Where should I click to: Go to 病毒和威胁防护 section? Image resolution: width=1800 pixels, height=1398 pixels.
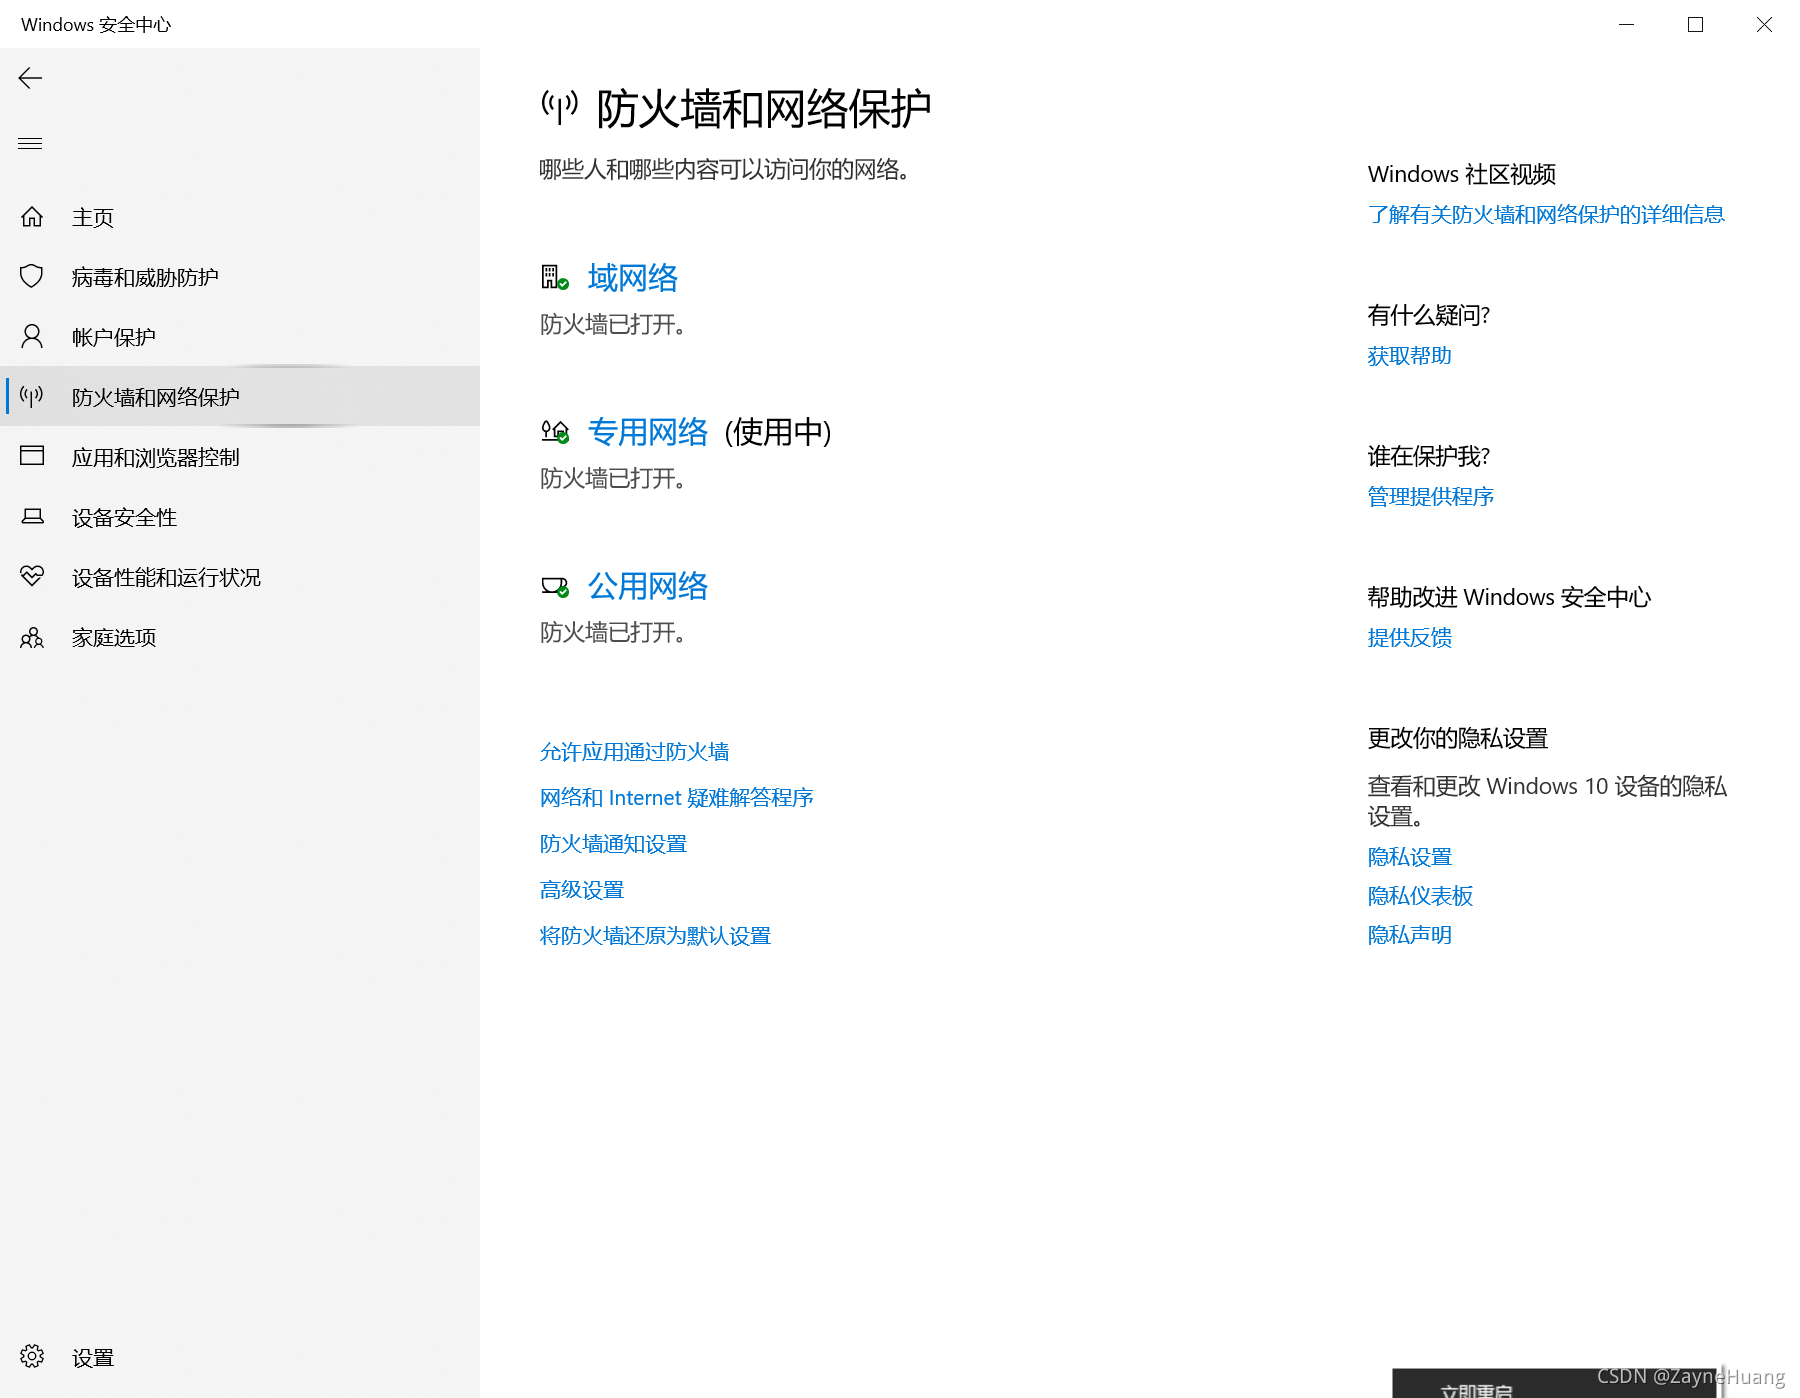(x=240, y=277)
